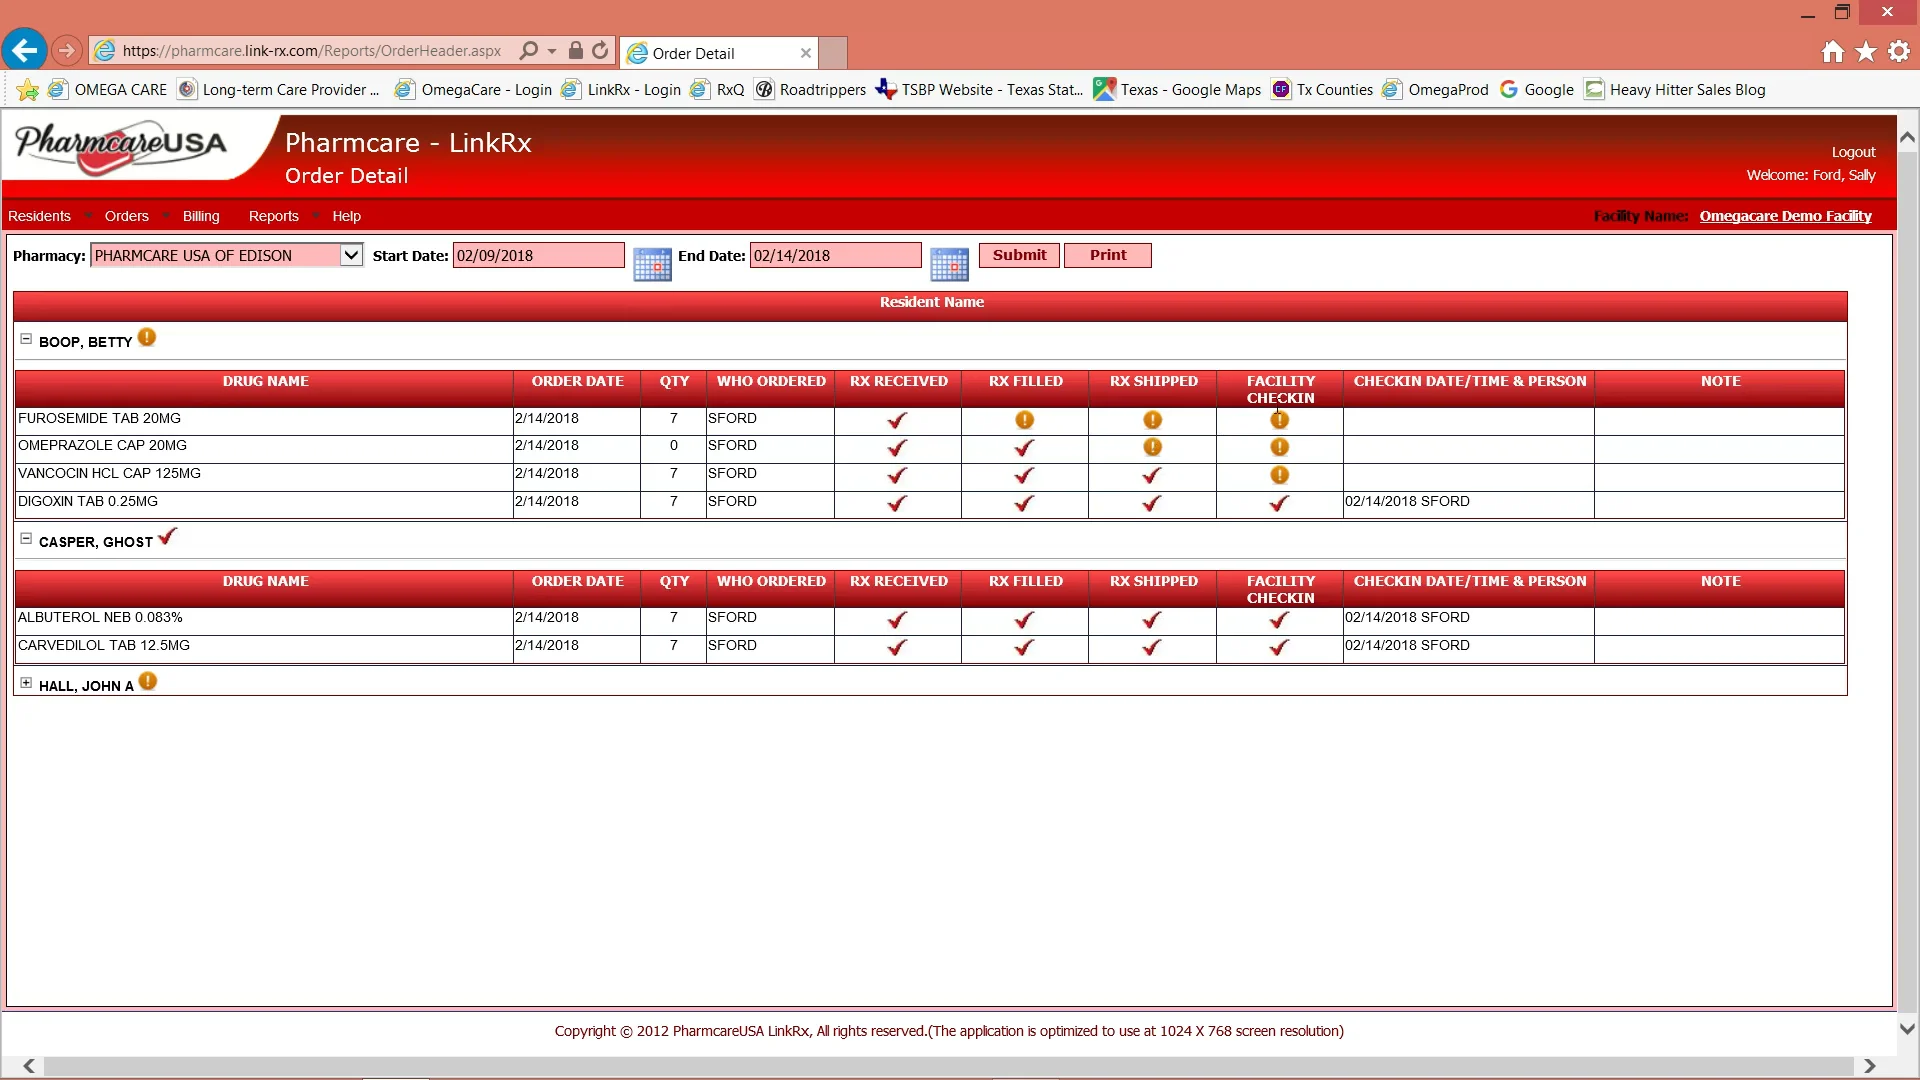Screen dimensions: 1920x1080
Task: Open browser settings gear icon
Action: pos(1899,52)
